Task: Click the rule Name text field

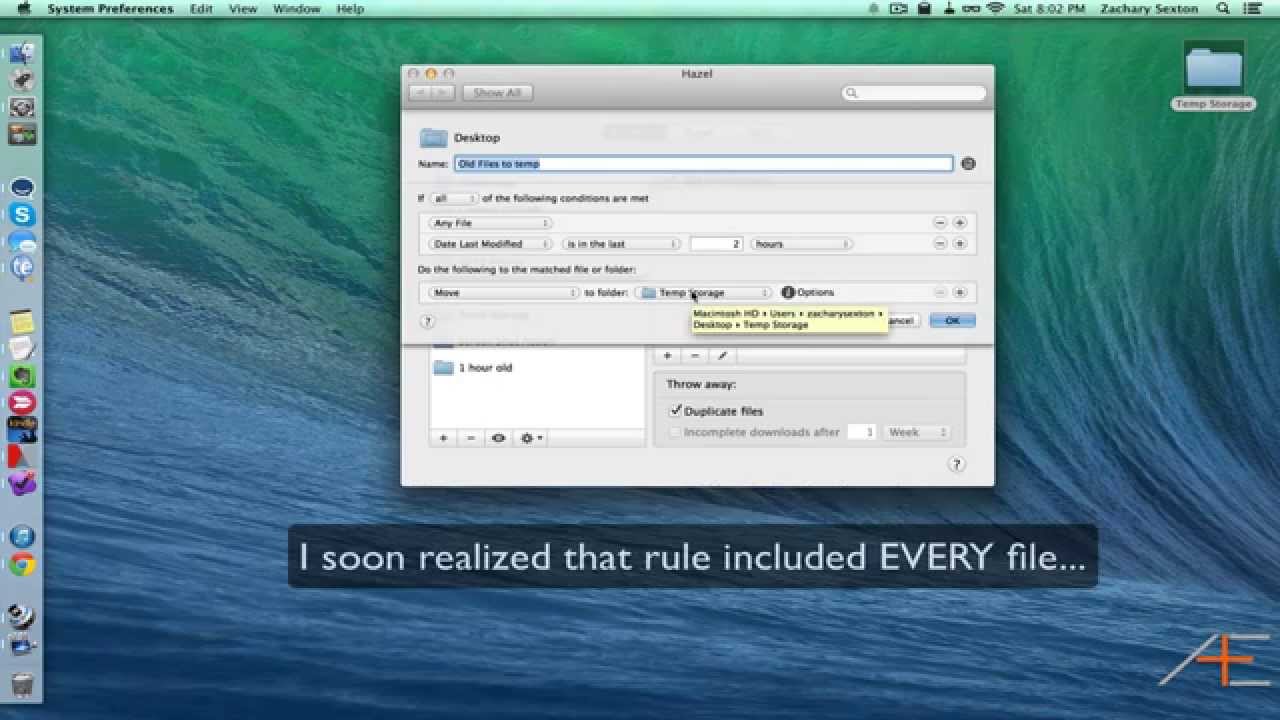Action: tap(704, 164)
